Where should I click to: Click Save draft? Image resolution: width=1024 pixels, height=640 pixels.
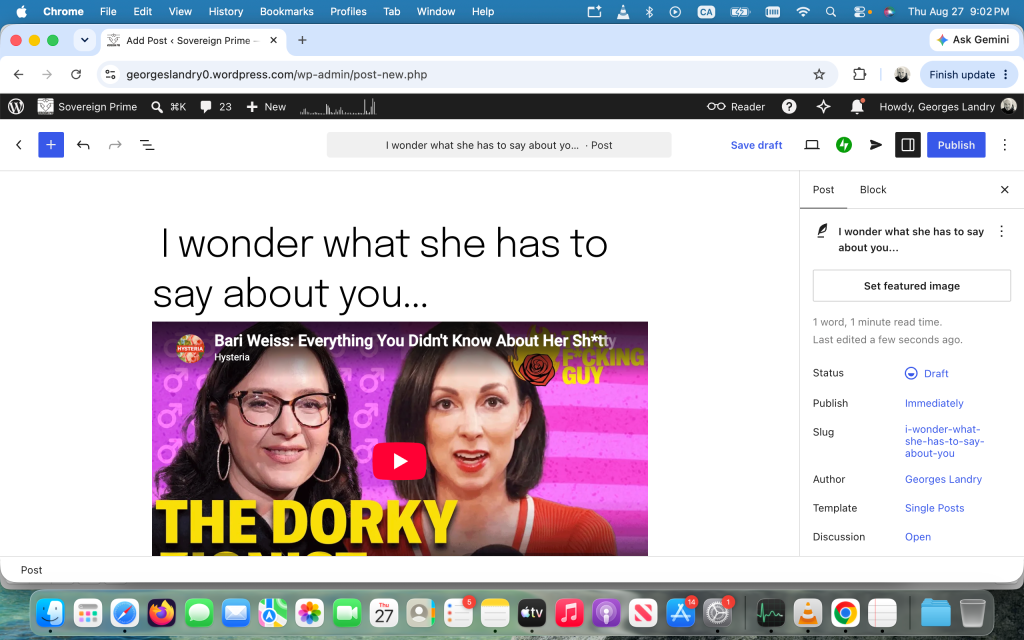point(756,145)
